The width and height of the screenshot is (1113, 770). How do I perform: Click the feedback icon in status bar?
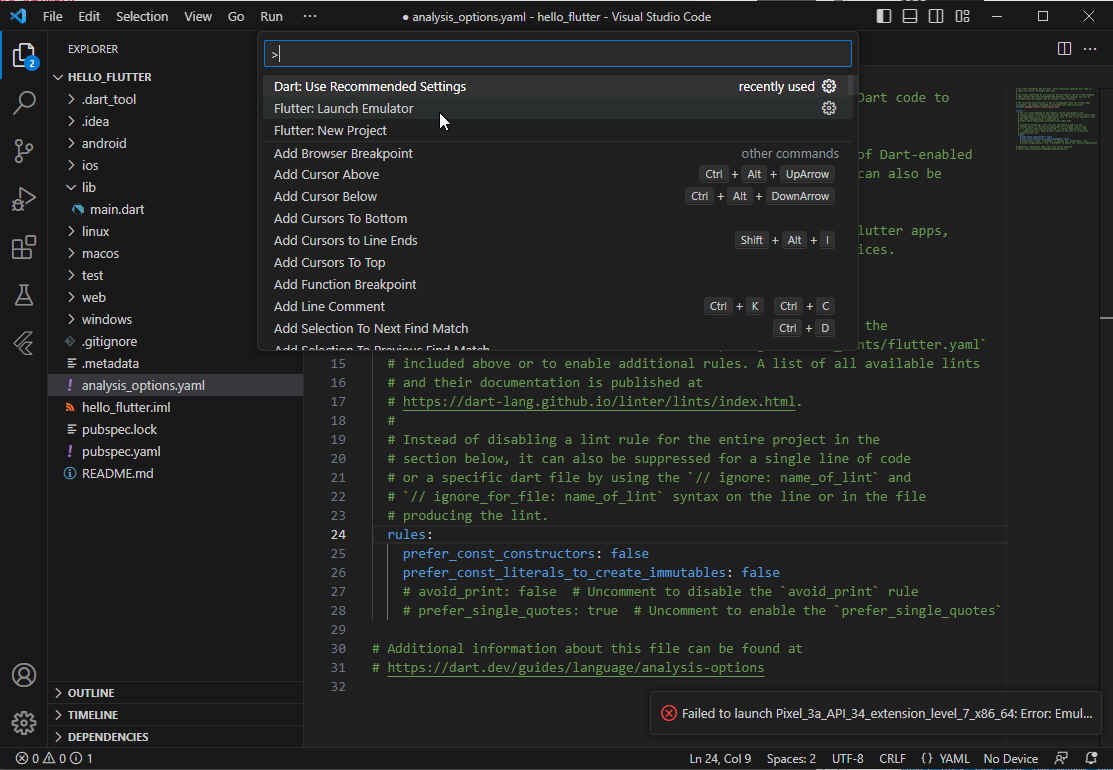[x=1061, y=759]
